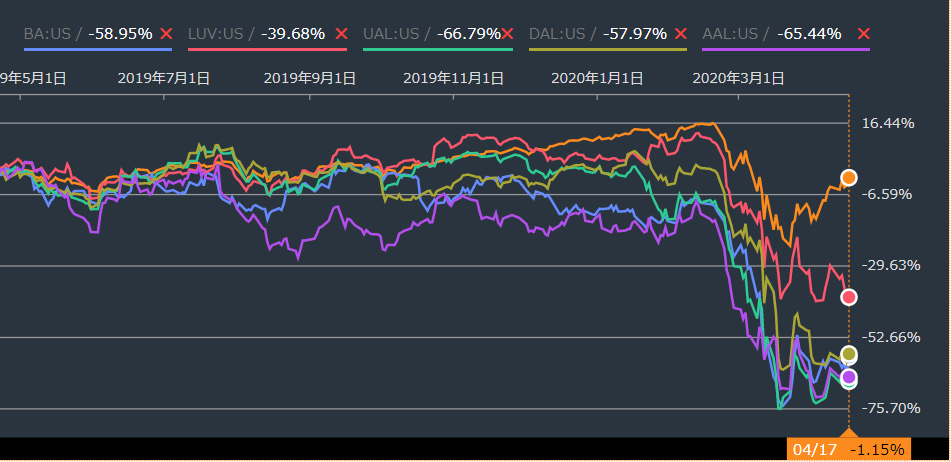
Task: Click the purple AAL:US legend color line
Action: pyautogui.click(x=786, y=50)
